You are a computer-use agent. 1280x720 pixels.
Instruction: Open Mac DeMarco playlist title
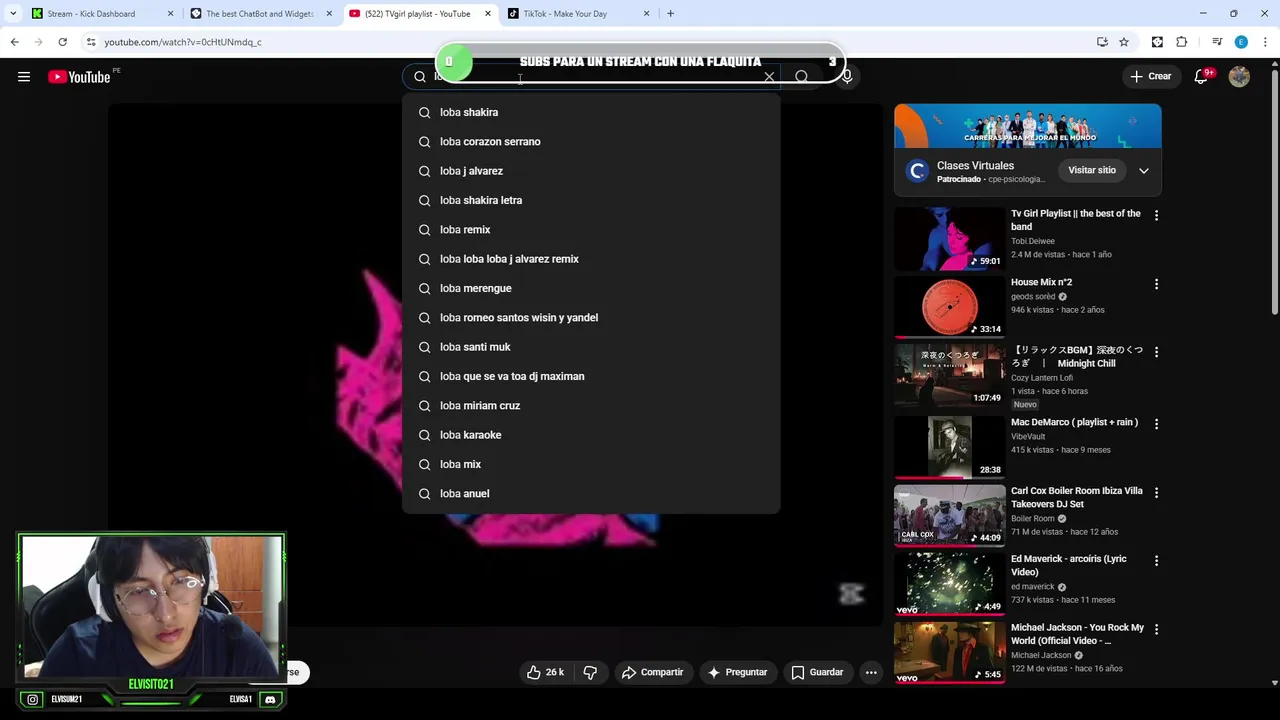pyautogui.click(x=1074, y=422)
